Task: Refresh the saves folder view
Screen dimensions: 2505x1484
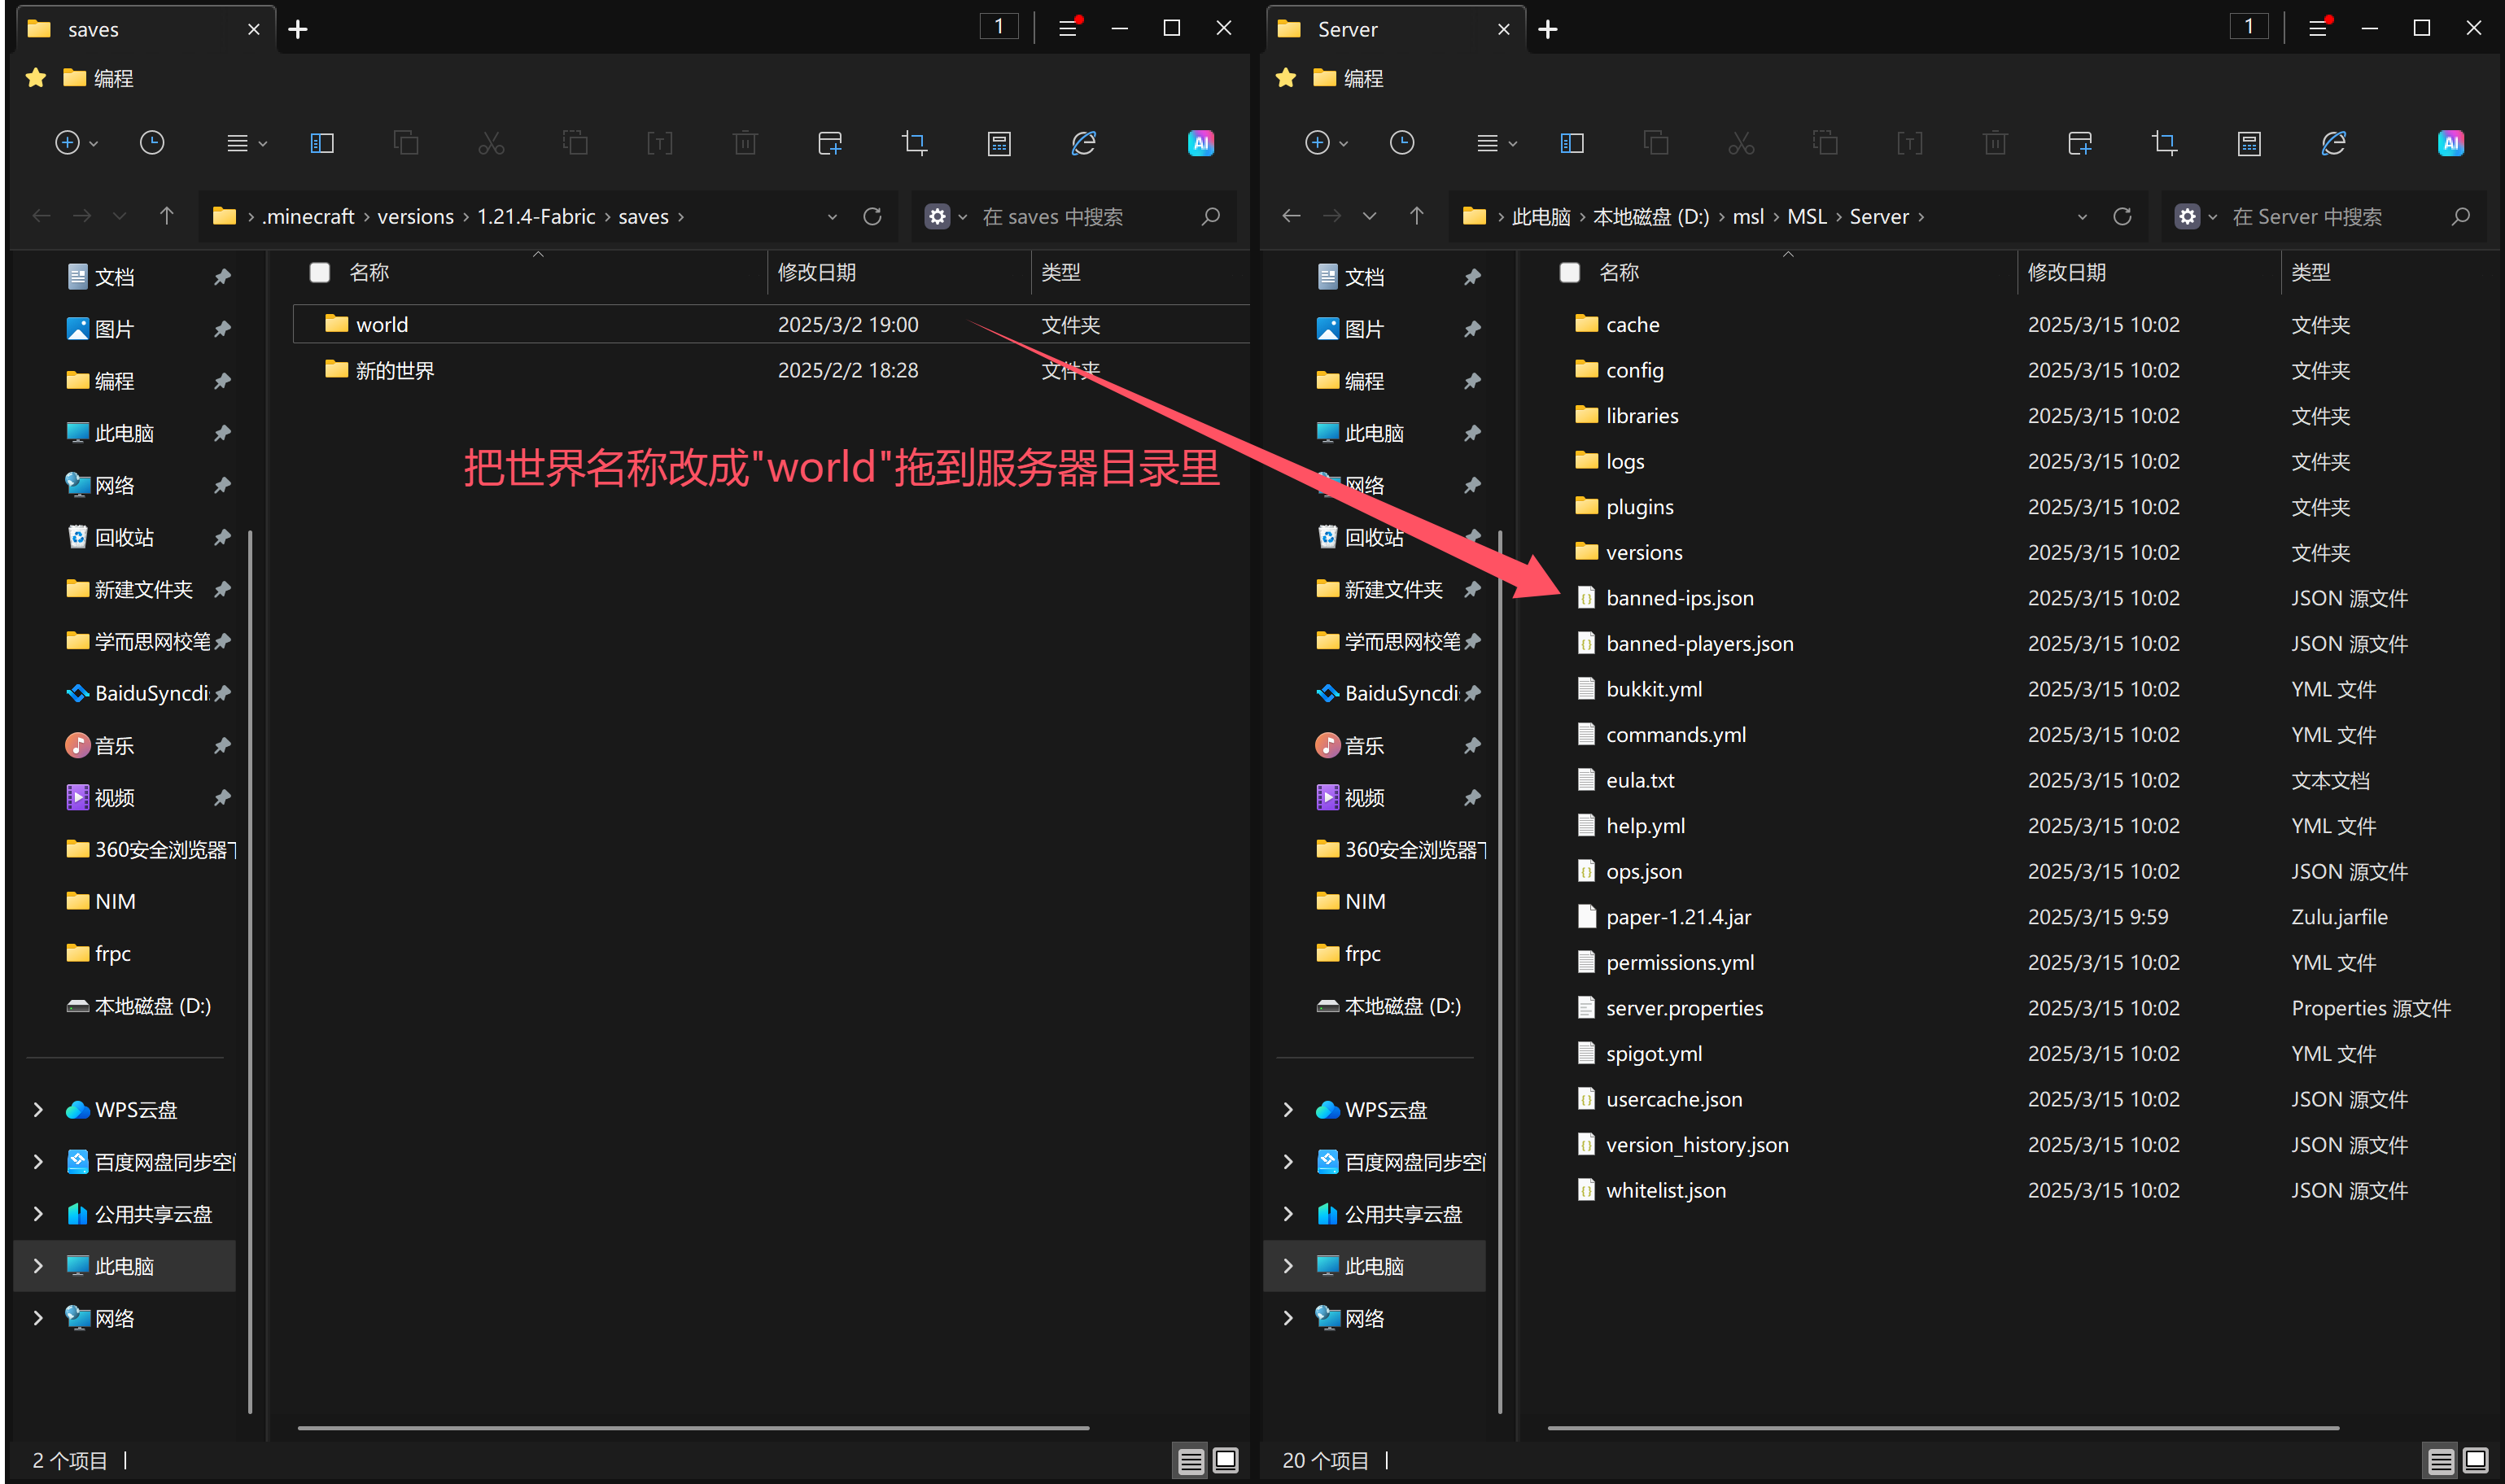Action: click(x=872, y=216)
